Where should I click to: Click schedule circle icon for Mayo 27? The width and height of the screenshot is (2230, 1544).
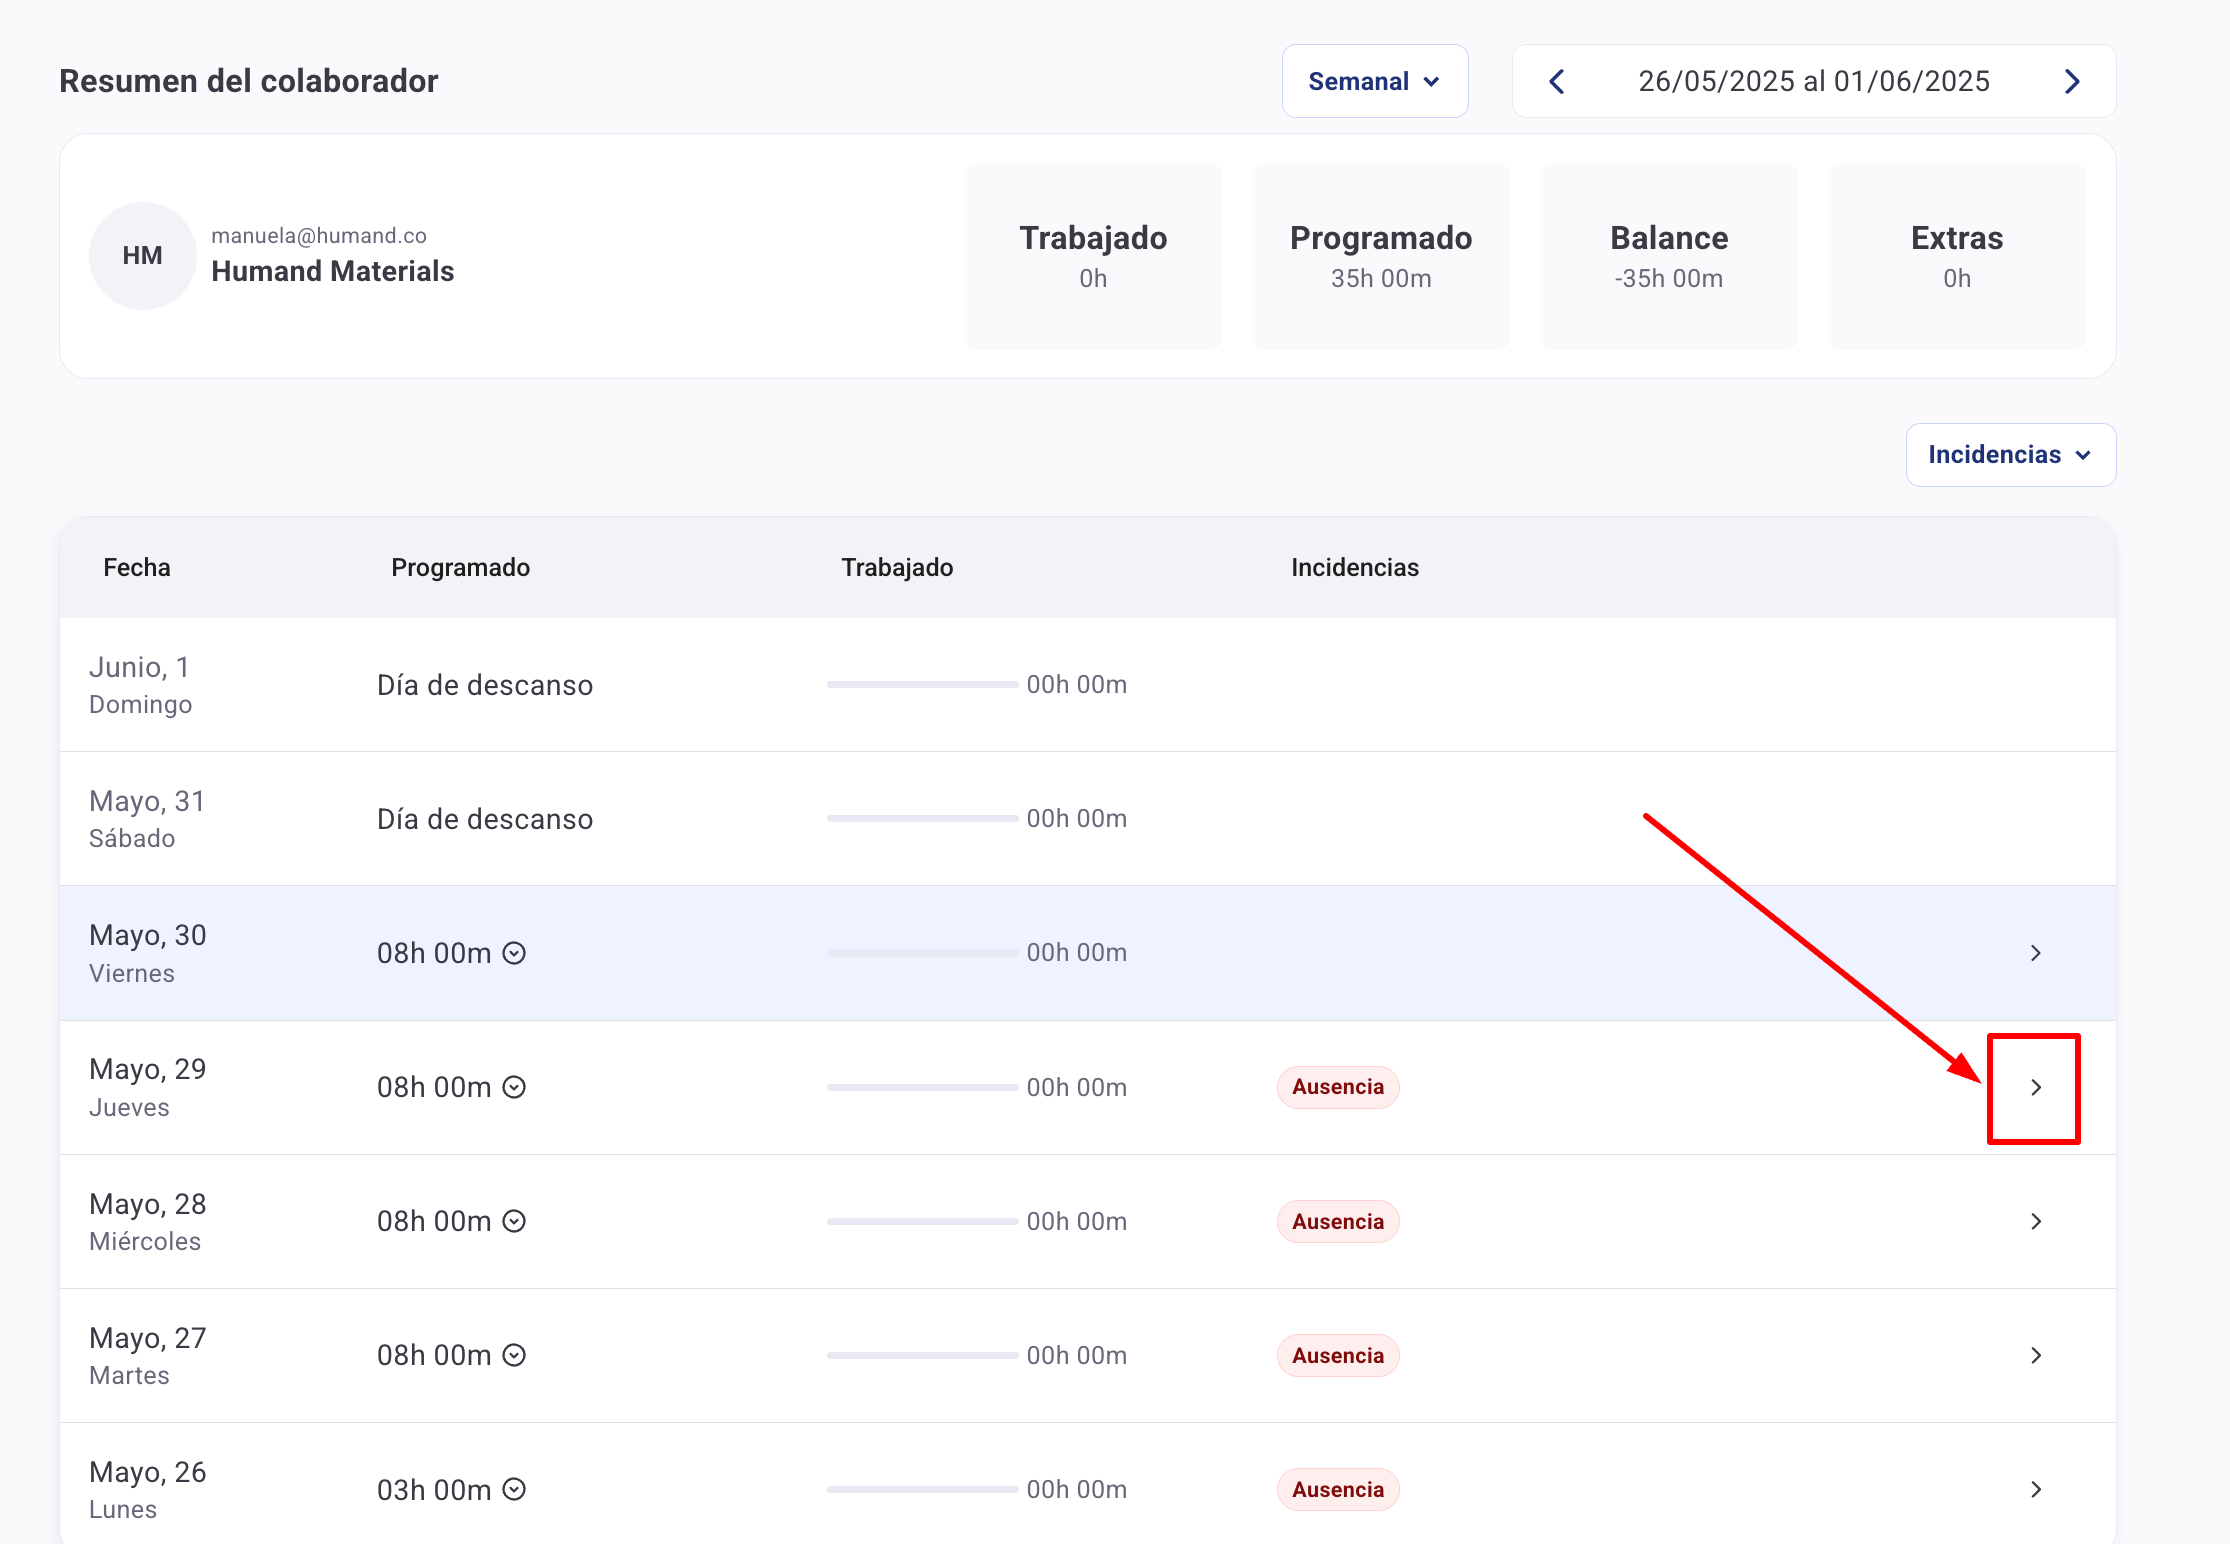coord(514,1355)
